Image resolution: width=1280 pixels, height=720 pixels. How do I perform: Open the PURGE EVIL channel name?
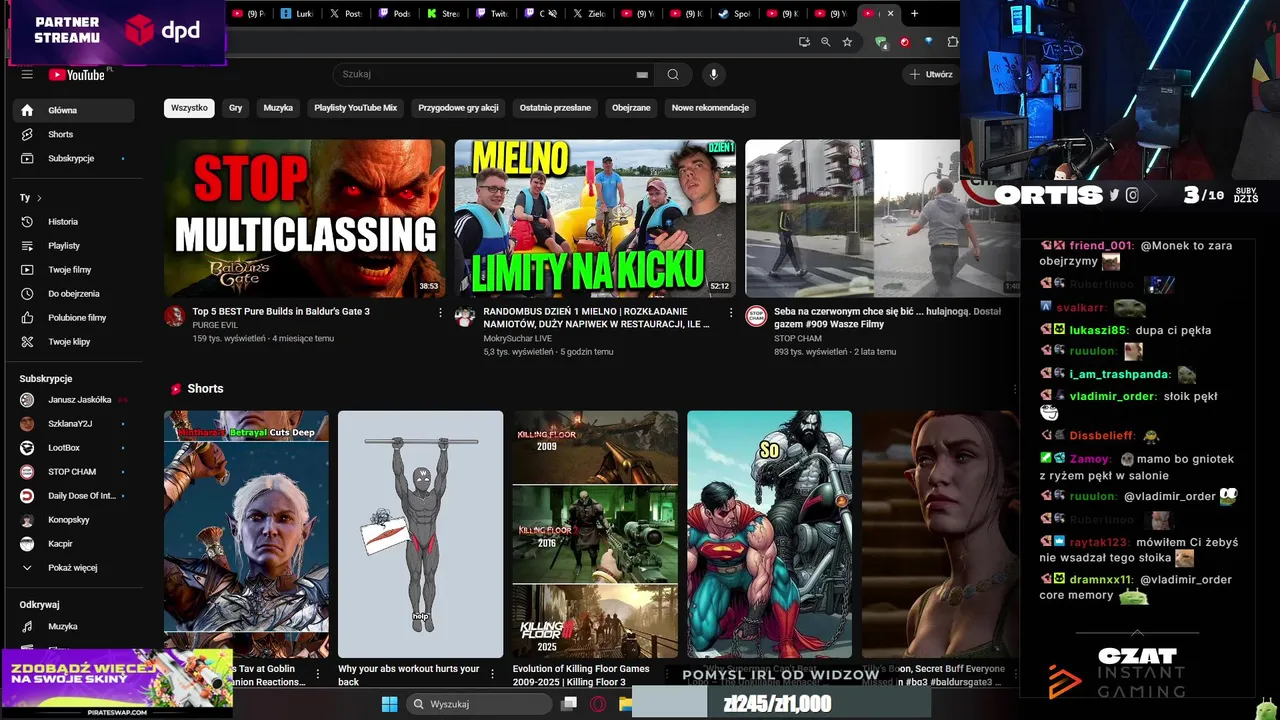pyautogui.click(x=215, y=325)
